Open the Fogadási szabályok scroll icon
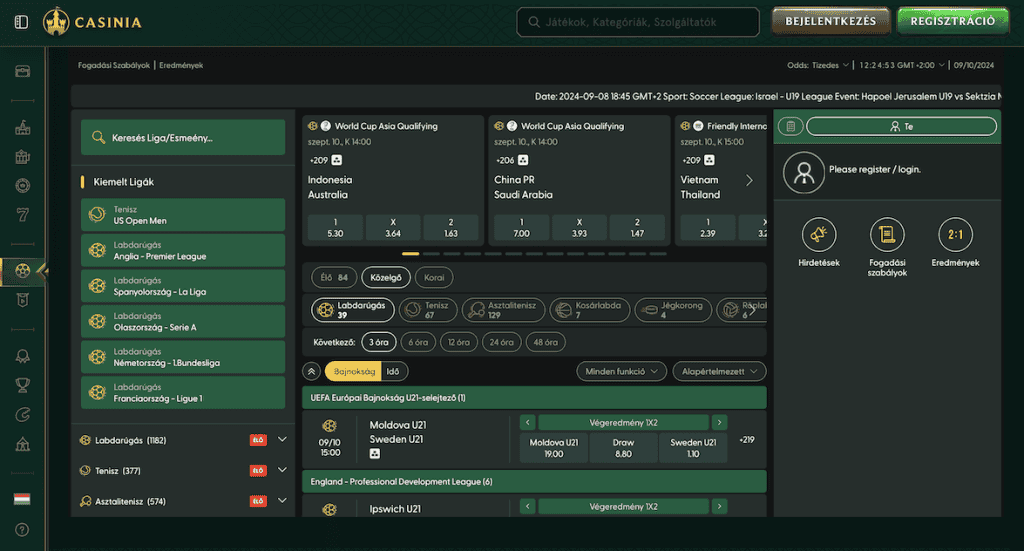The image size is (1024, 551). [887, 235]
